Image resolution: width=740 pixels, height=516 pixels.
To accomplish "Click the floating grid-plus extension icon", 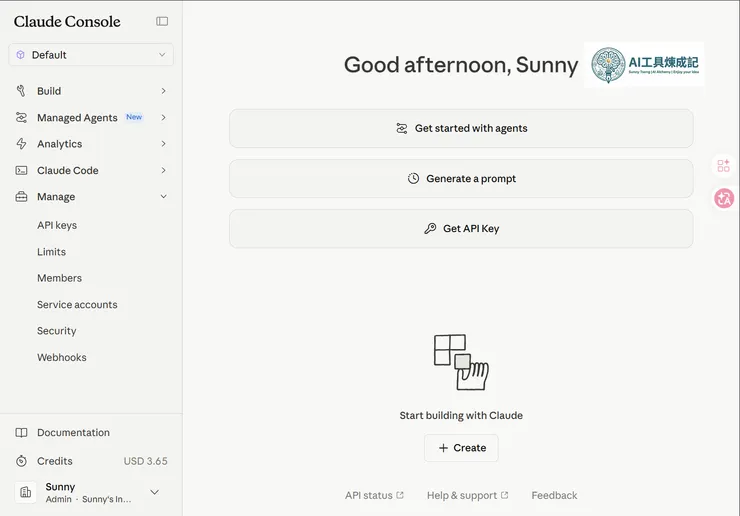I will 723,166.
